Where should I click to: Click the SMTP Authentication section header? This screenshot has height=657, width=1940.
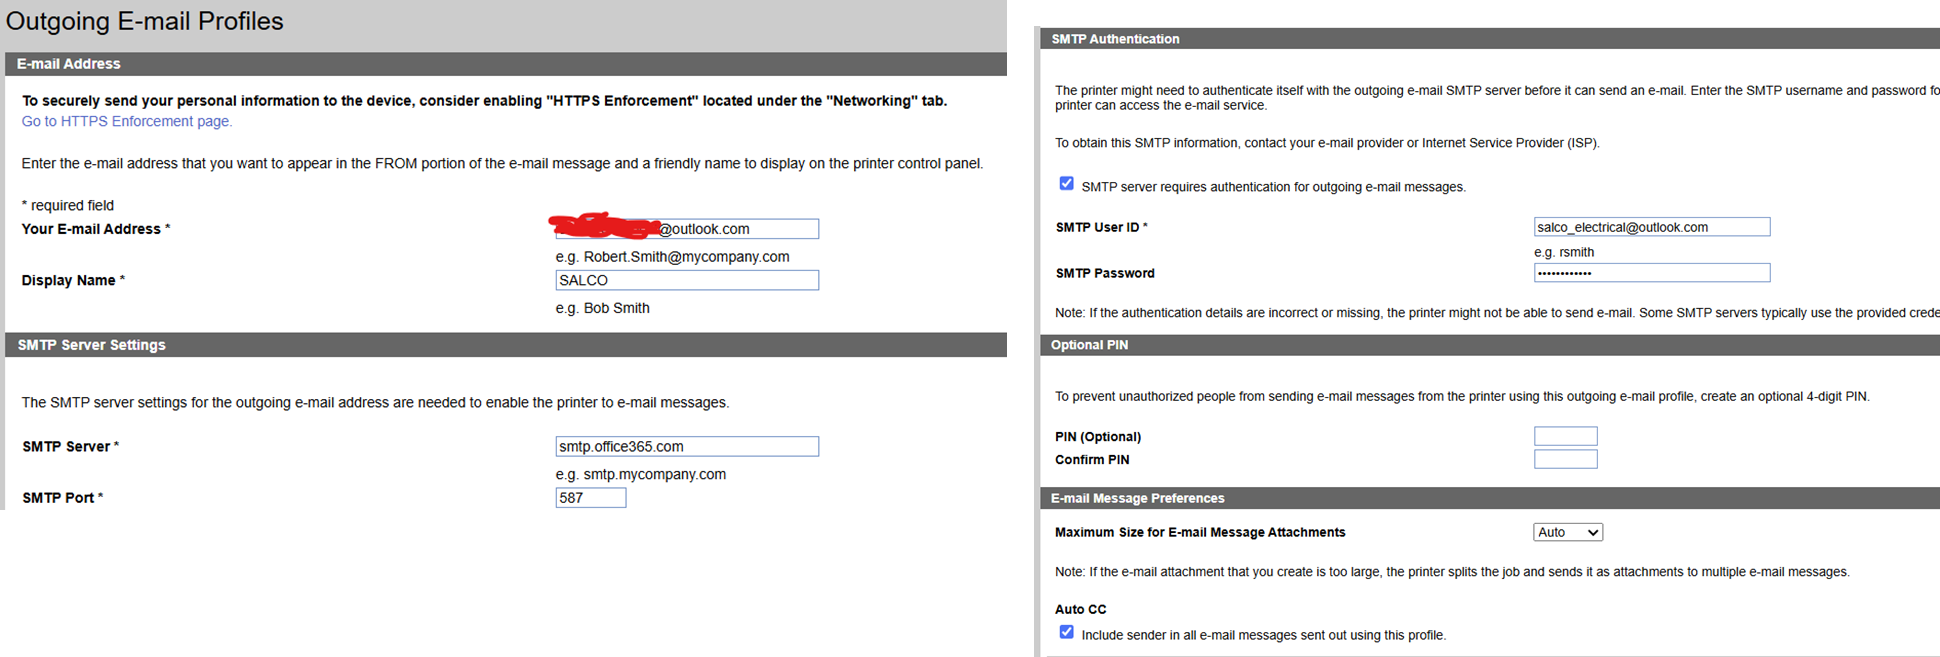[x=1490, y=39]
